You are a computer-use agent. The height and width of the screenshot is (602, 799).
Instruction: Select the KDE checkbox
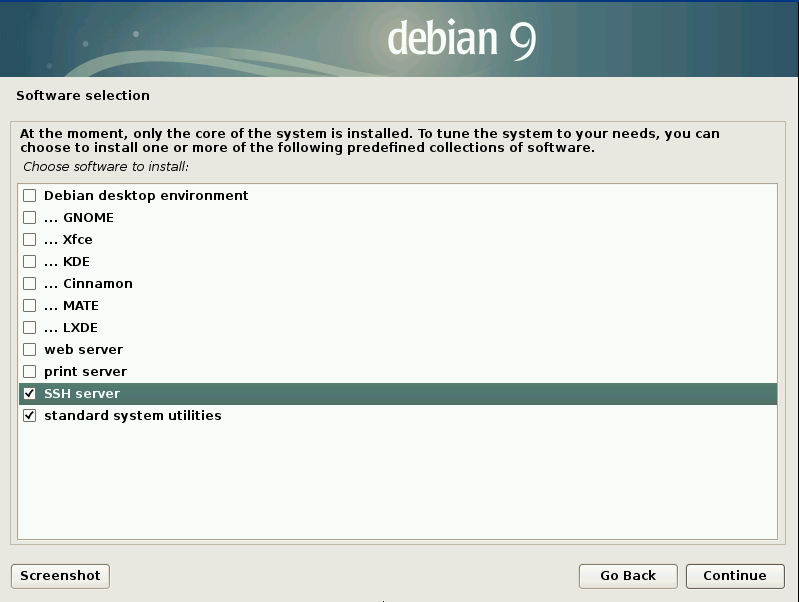[29, 262]
